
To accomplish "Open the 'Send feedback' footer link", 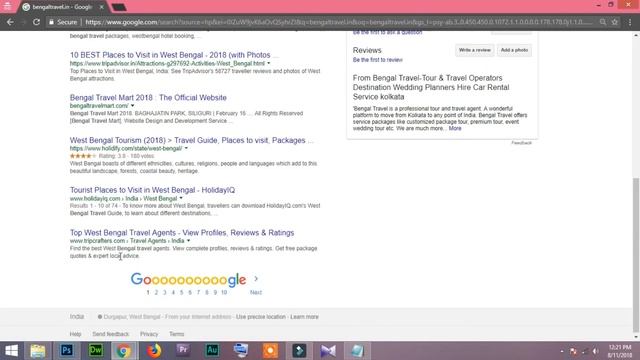I will pyautogui.click(x=111, y=334).
